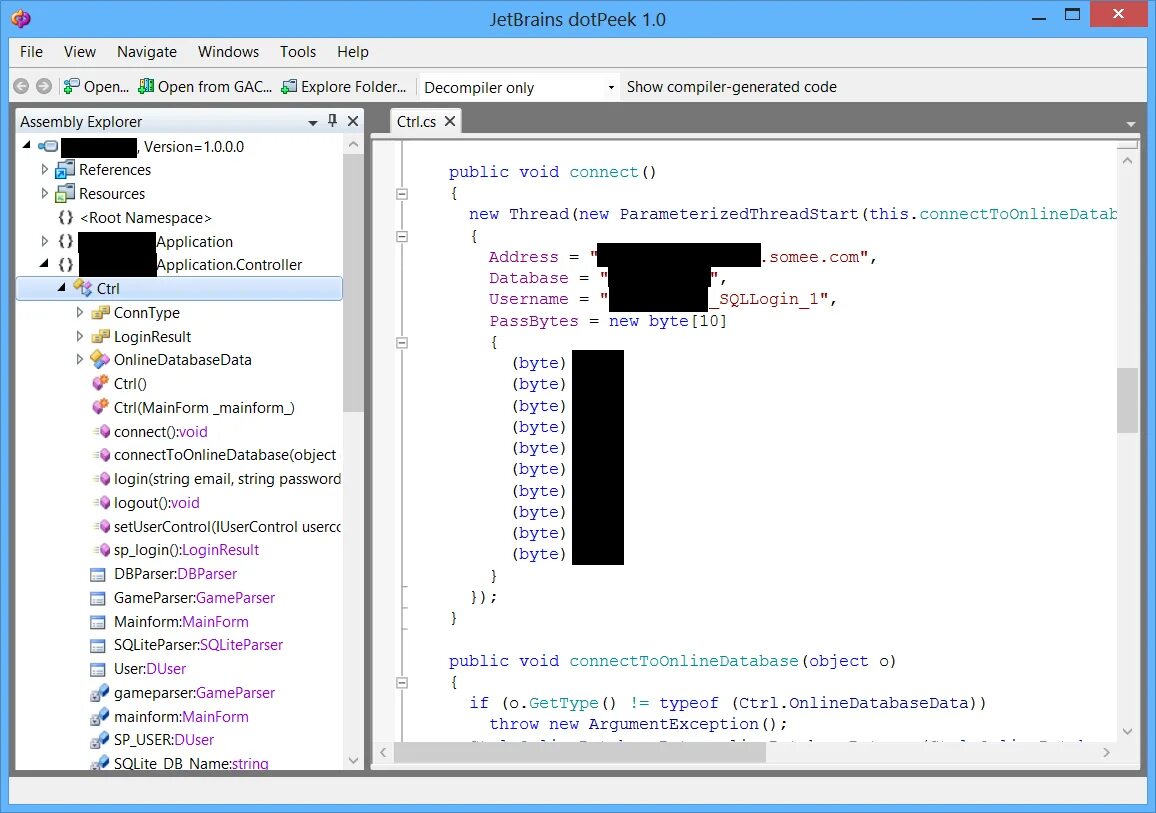1156x813 pixels.
Task: Click the References folder icon
Action: click(x=65, y=170)
